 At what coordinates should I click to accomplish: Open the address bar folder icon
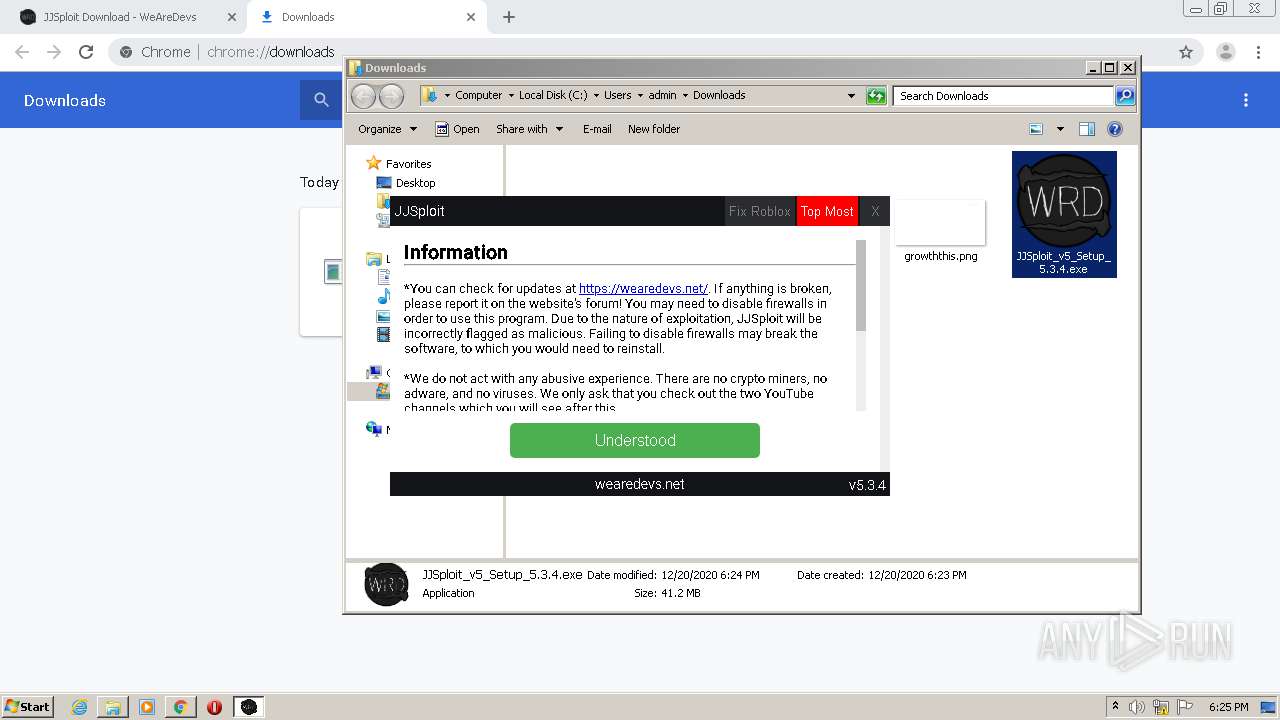(430, 95)
